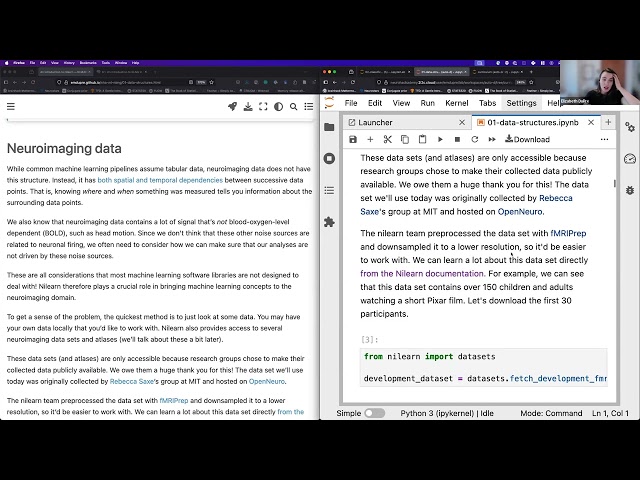
Task: Open JupyterLab Run menu
Action: (428, 103)
